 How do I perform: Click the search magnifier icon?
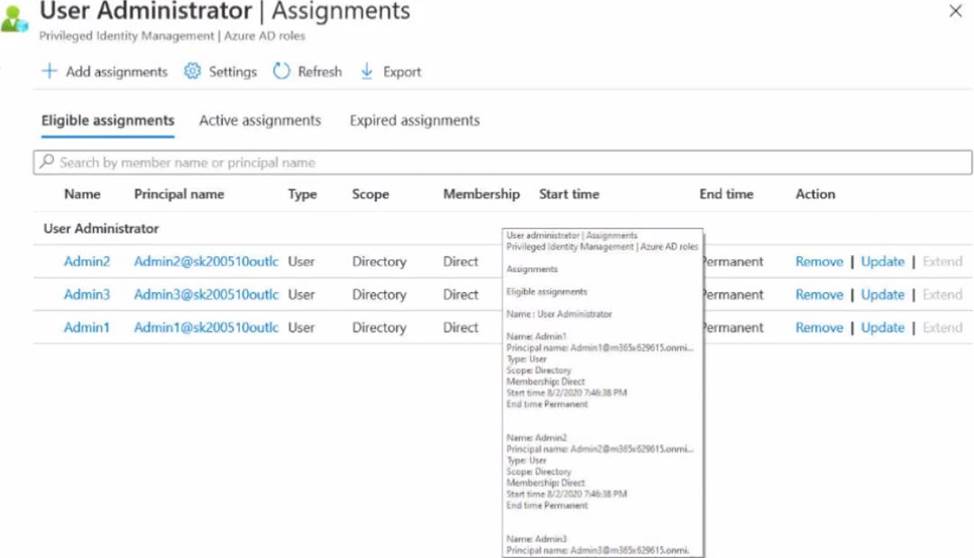click(46, 162)
